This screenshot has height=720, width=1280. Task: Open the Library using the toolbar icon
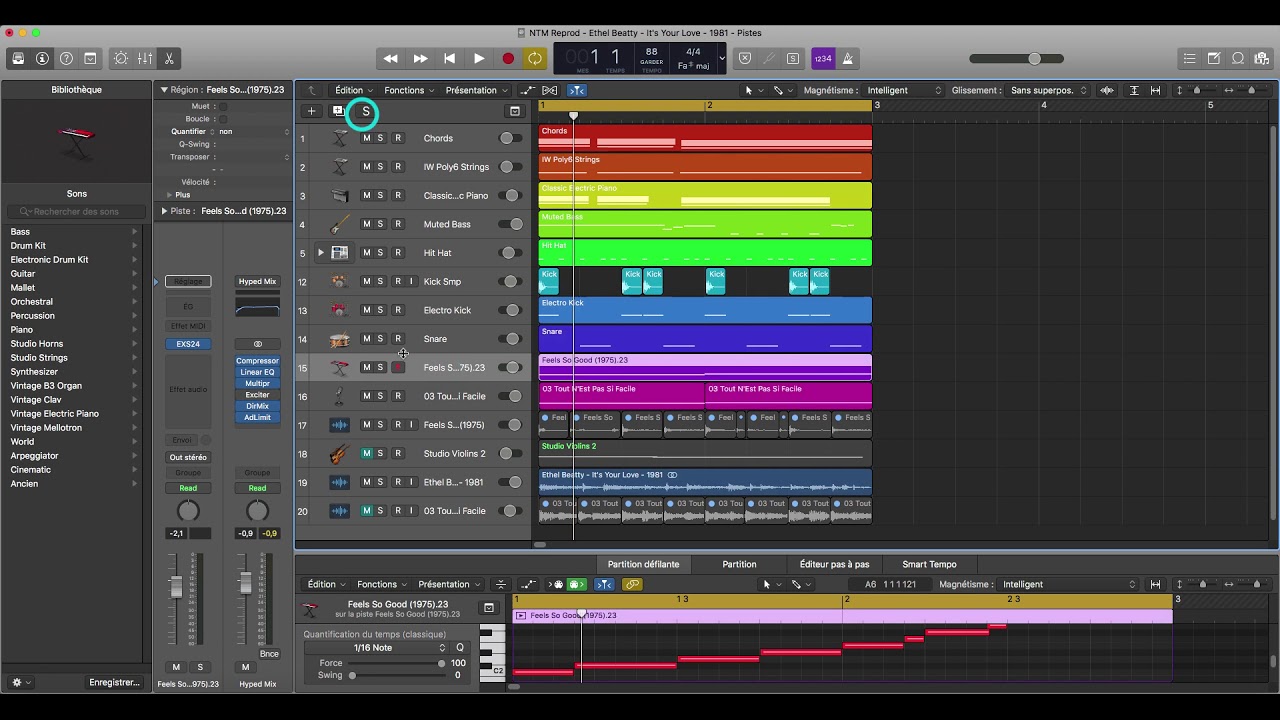18,59
